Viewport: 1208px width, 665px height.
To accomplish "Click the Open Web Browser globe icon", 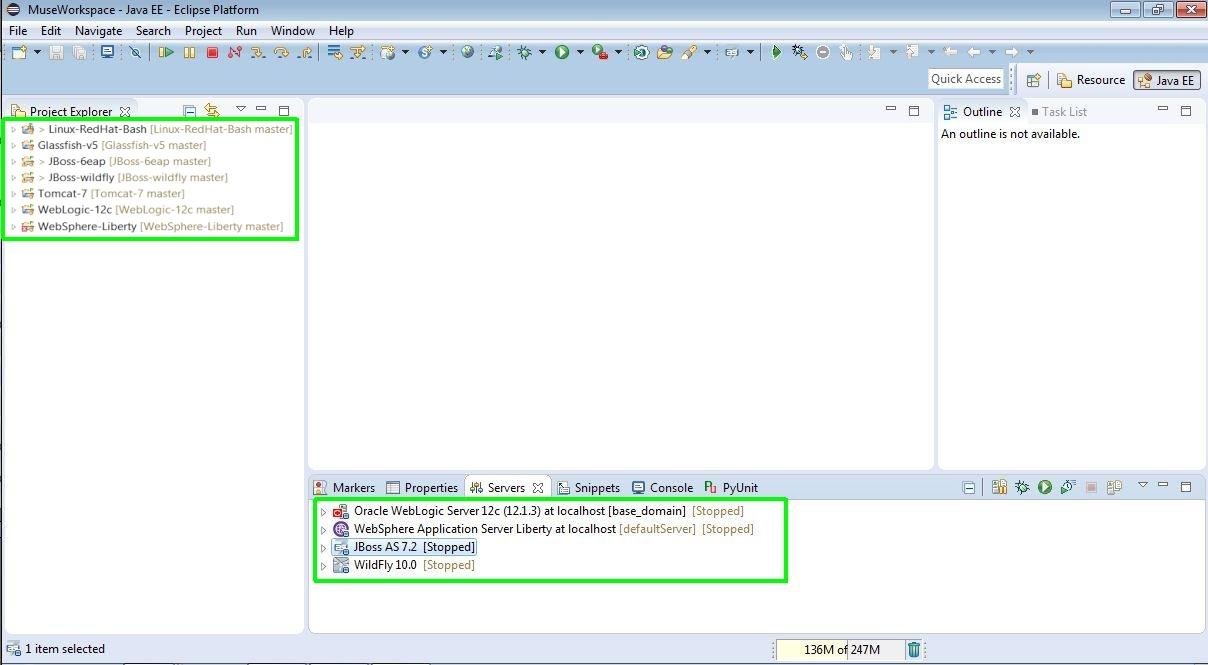I will [467, 52].
